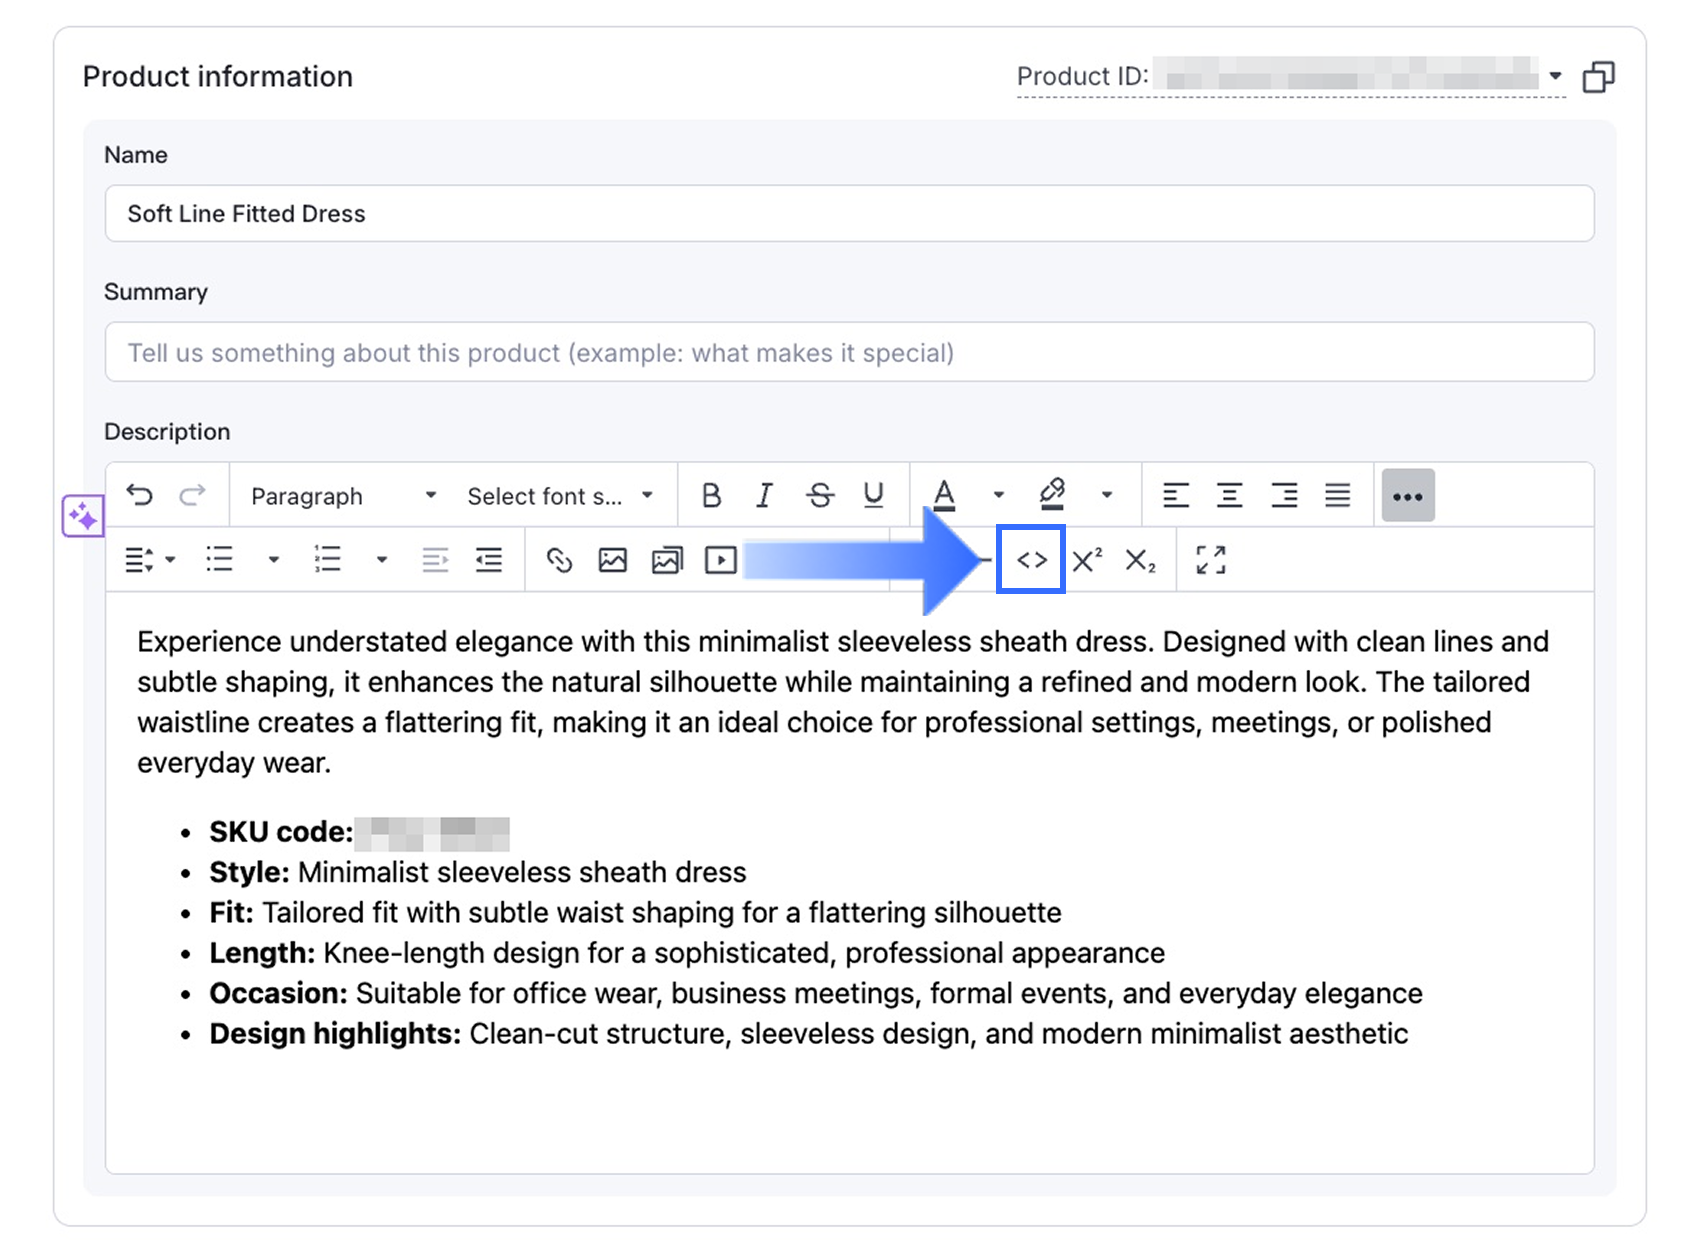Apply underline formatting
Screen dimensions: 1700x1254
click(874, 495)
